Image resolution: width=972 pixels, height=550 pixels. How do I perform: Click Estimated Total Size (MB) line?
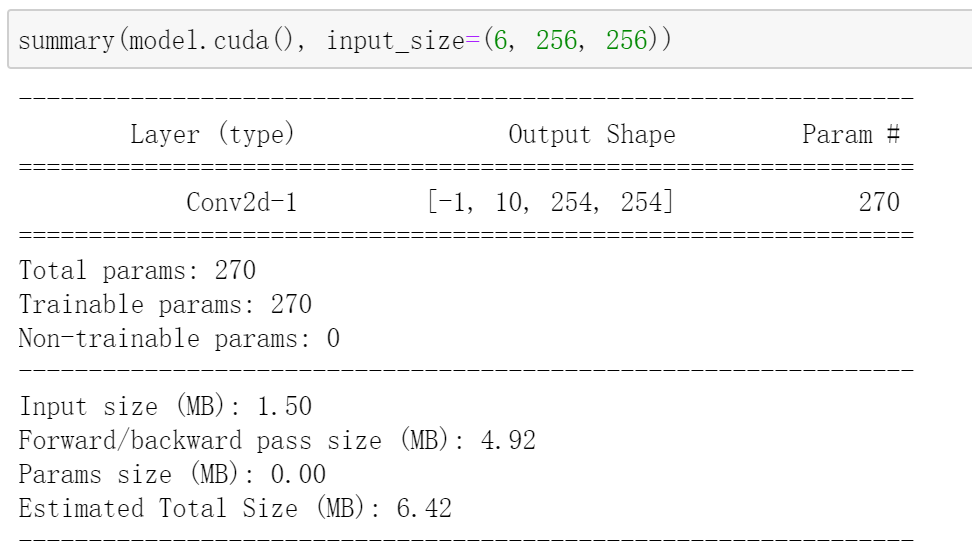coord(235,508)
